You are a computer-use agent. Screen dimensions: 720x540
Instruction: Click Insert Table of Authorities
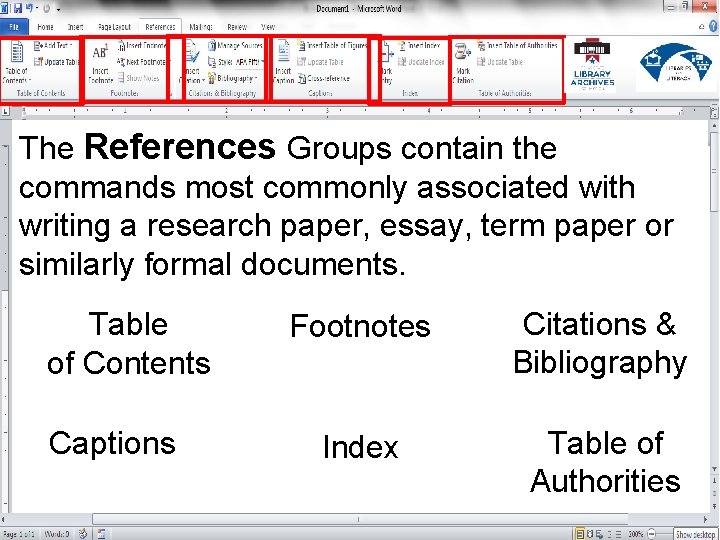517,45
